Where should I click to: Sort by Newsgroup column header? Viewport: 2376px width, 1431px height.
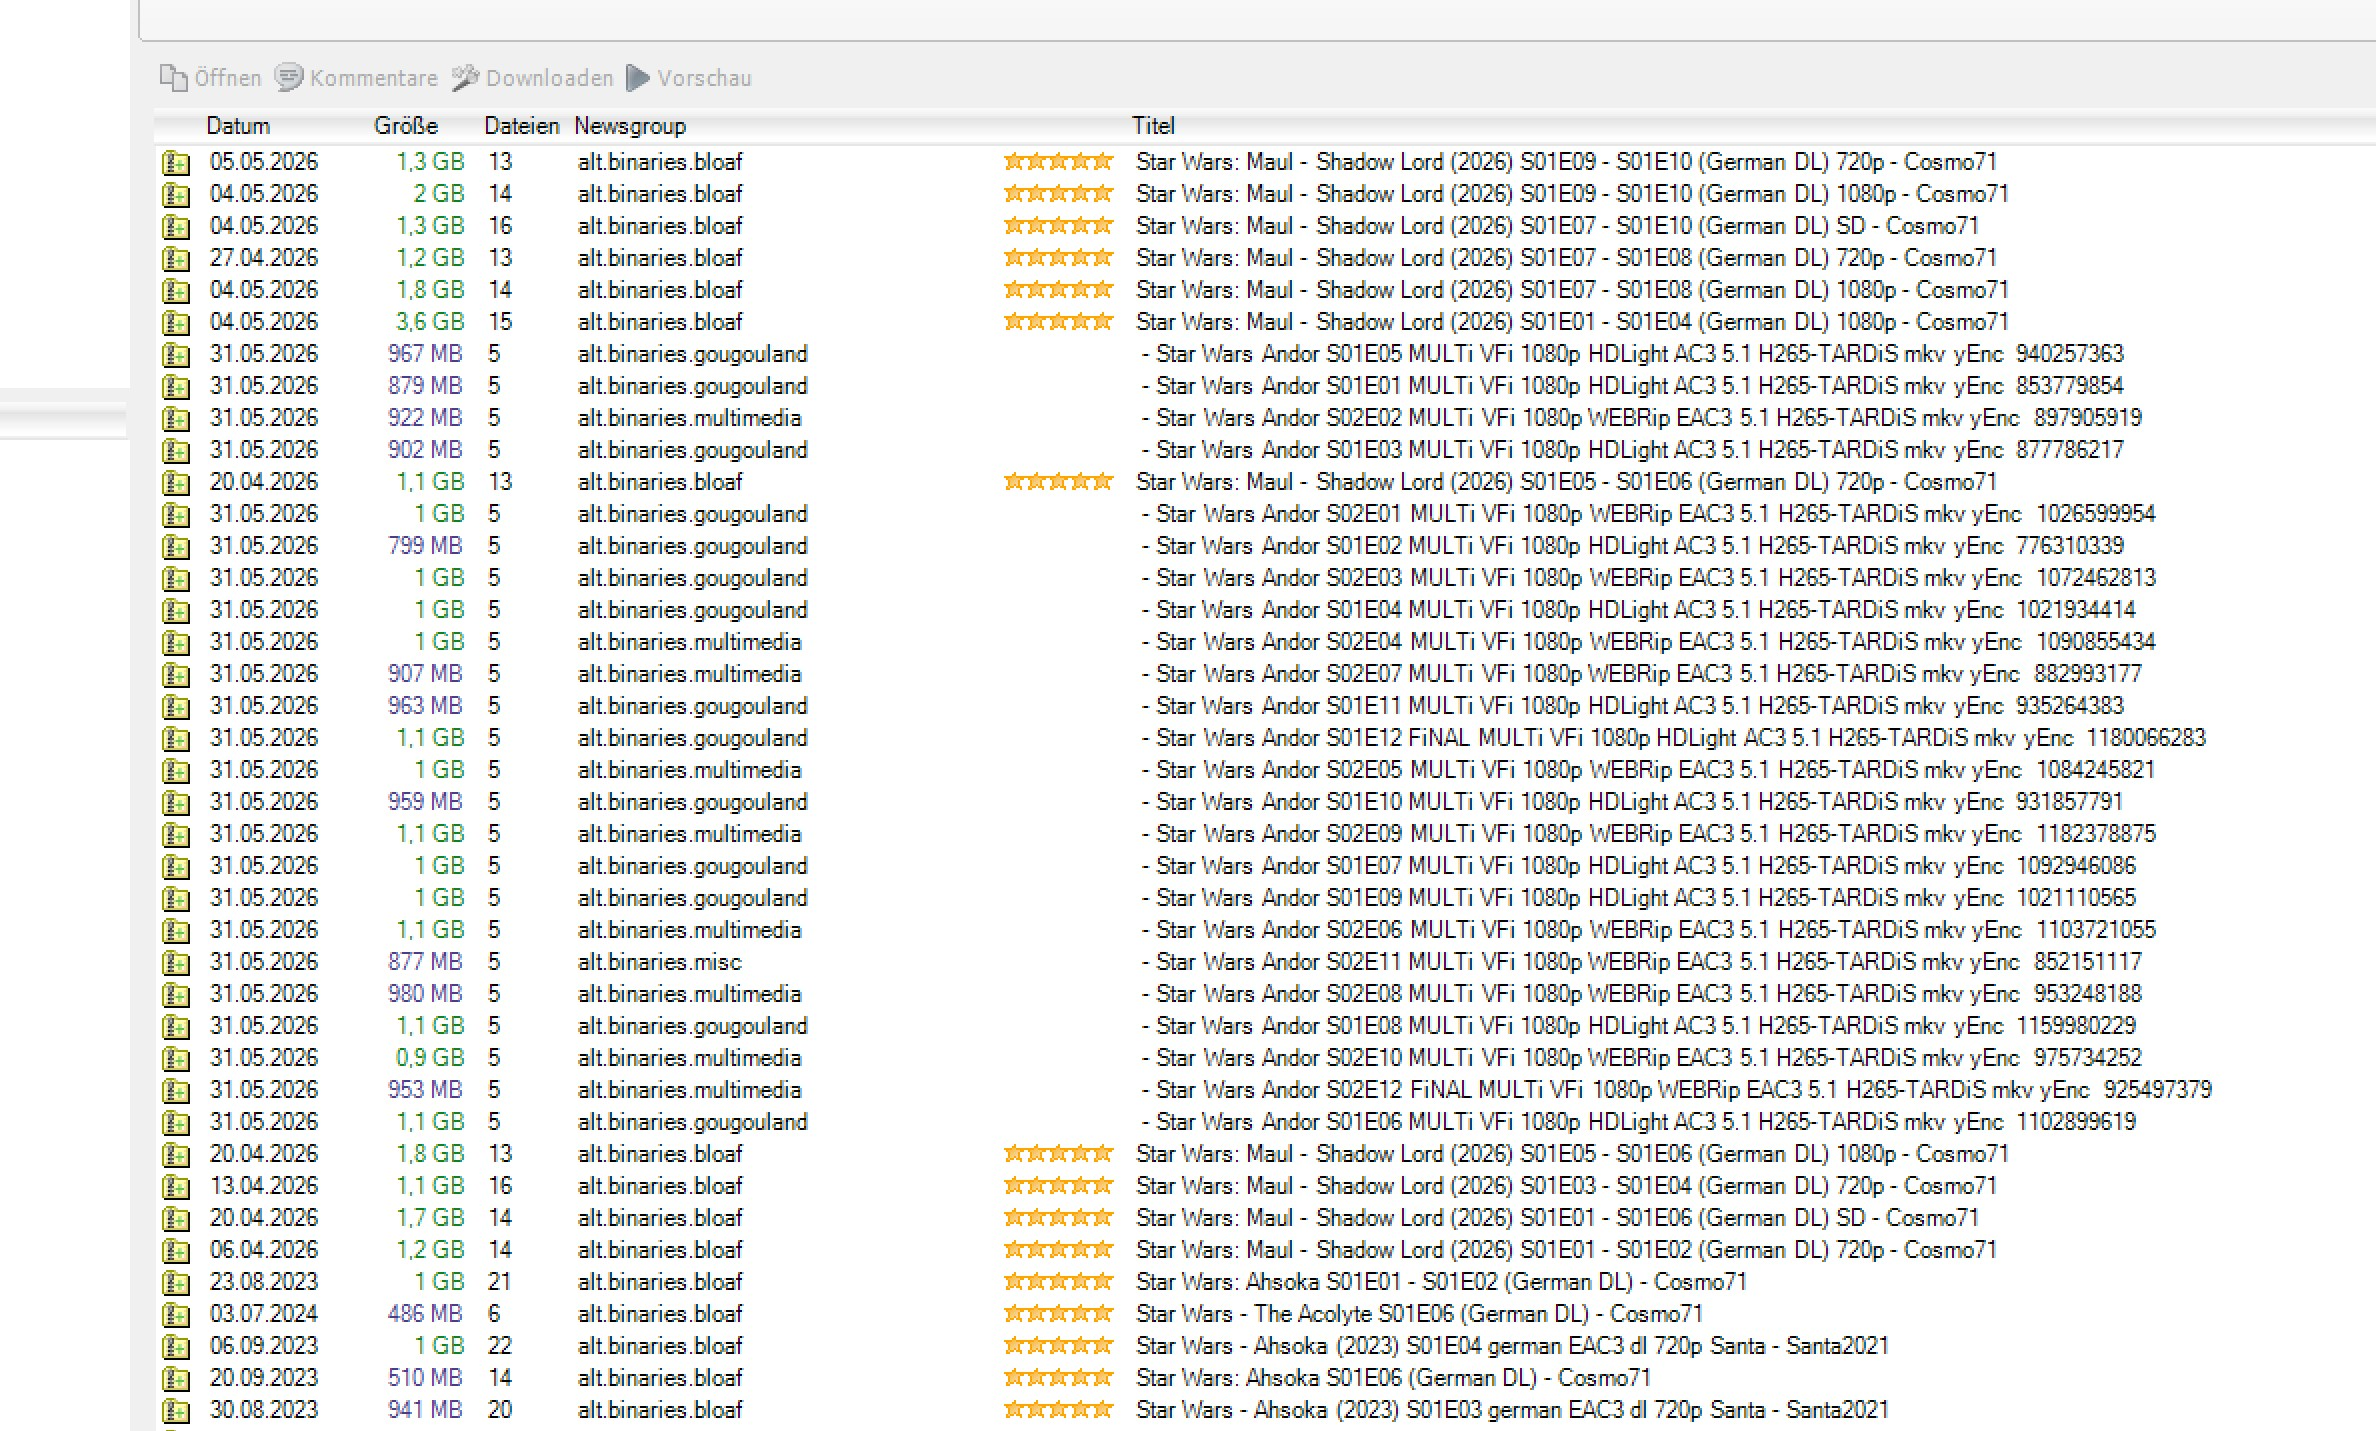coord(630,126)
